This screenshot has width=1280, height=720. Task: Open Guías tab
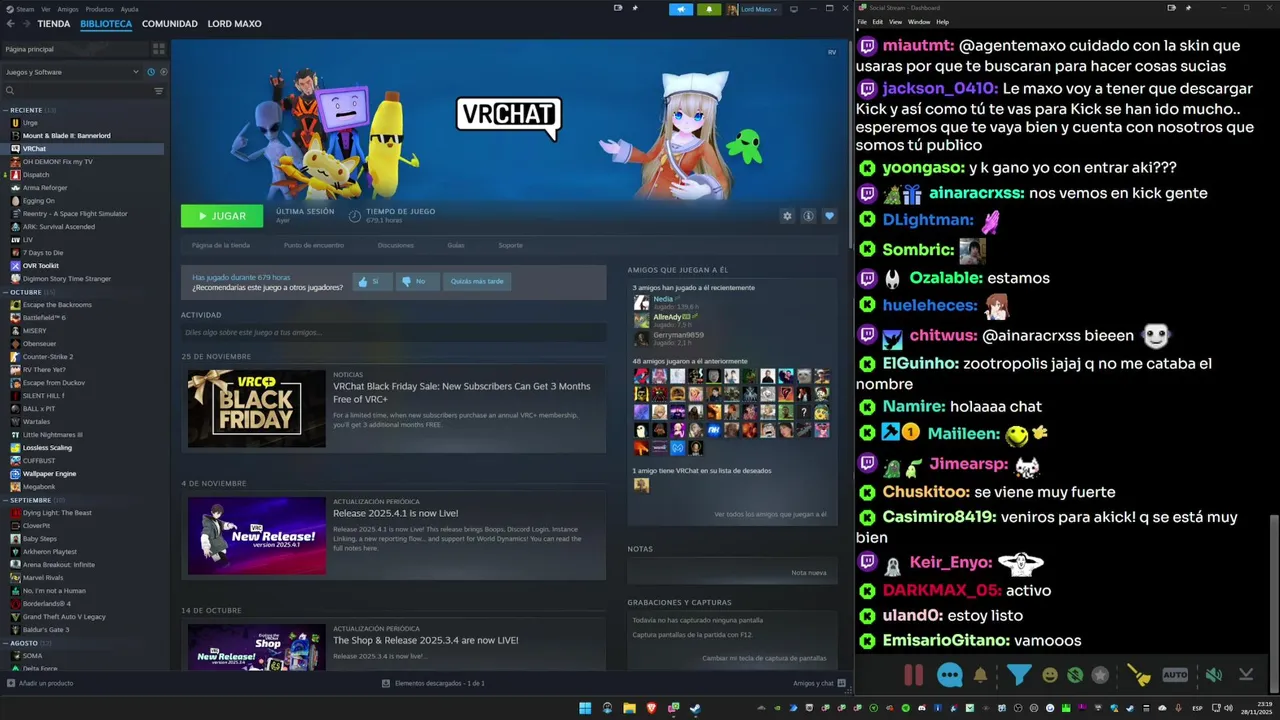[456, 245]
